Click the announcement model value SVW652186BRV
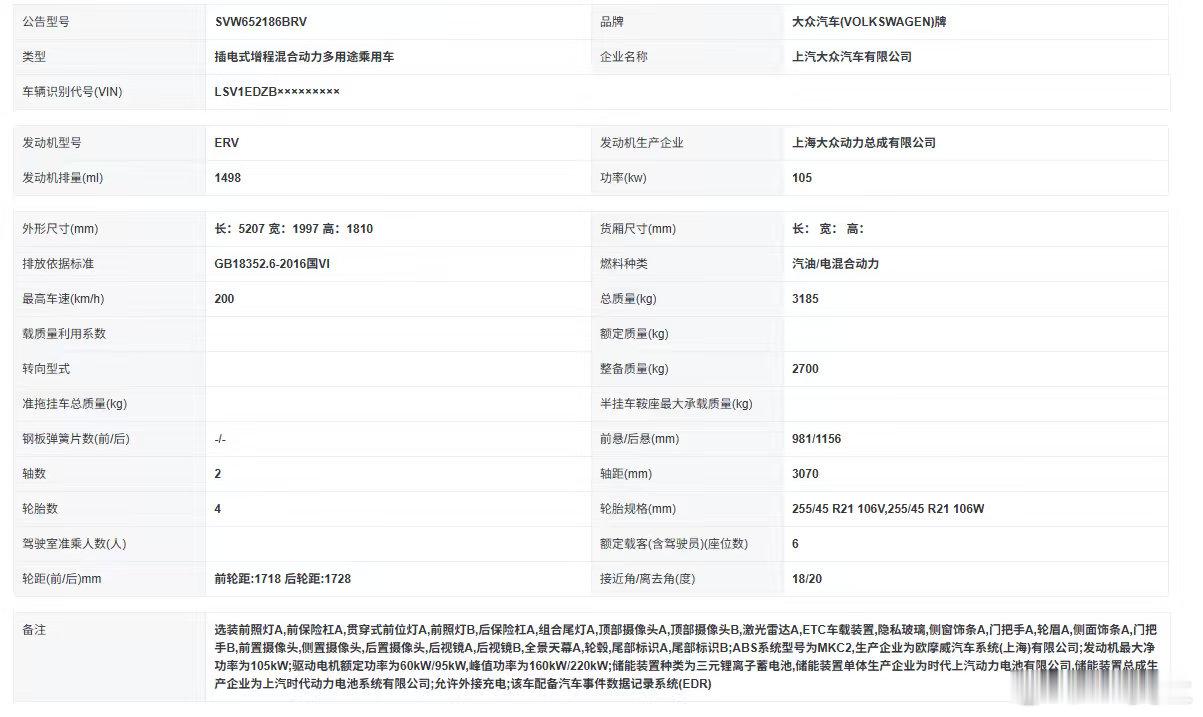This screenshot has width=1203, height=717. tap(262, 21)
